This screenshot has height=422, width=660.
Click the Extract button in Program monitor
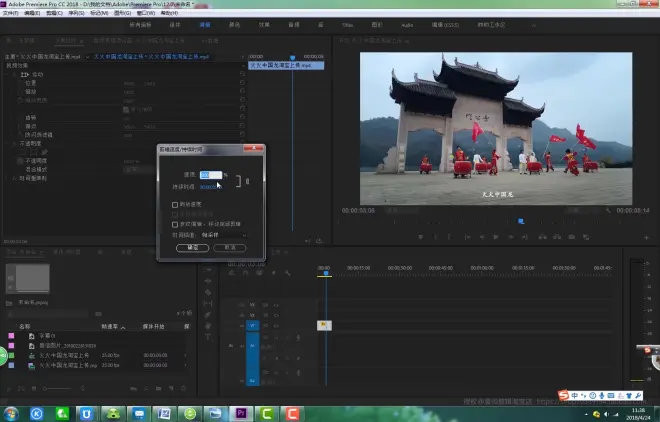pos(557,237)
